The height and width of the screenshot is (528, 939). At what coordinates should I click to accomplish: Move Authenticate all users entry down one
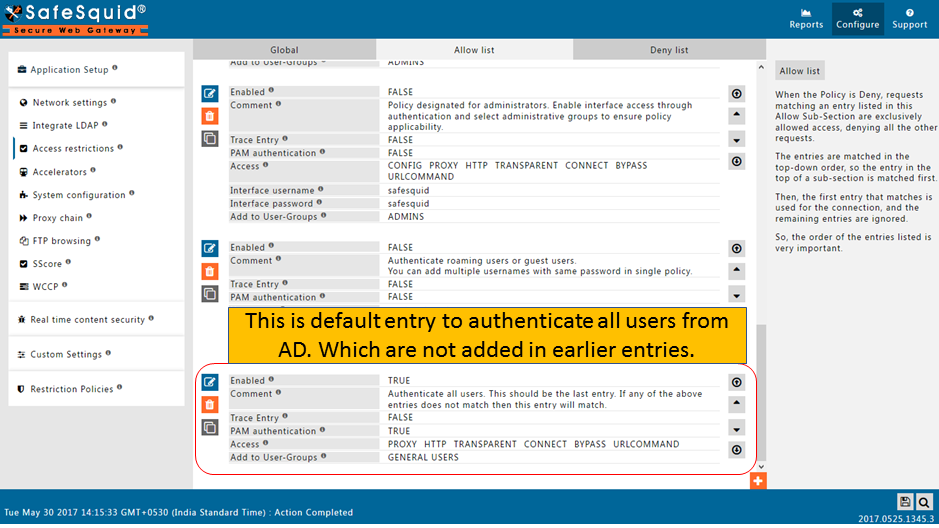coord(737,429)
